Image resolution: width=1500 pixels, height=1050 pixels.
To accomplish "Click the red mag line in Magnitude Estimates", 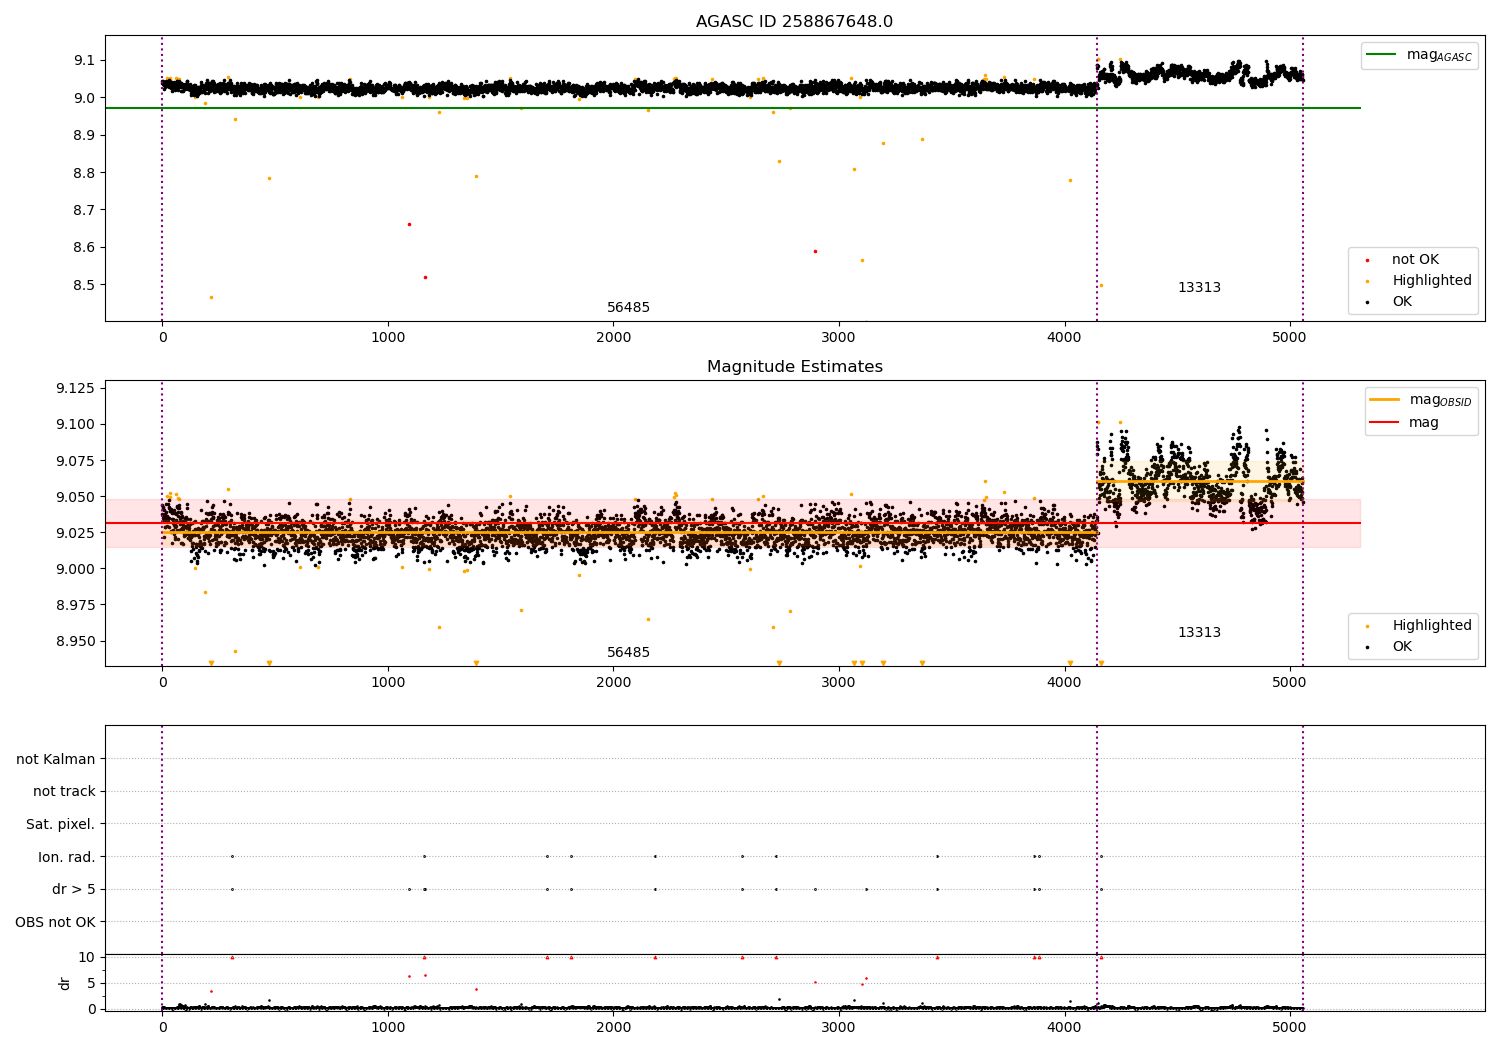I will point(732,523).
